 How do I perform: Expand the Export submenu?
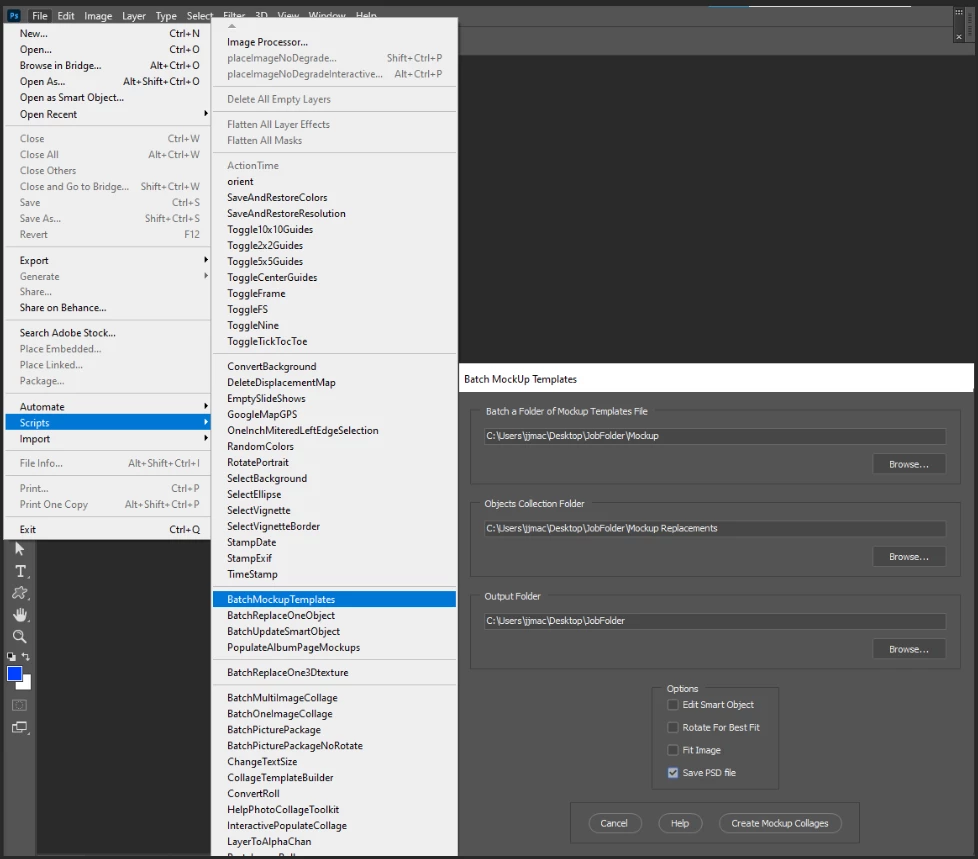coord(107,260)
